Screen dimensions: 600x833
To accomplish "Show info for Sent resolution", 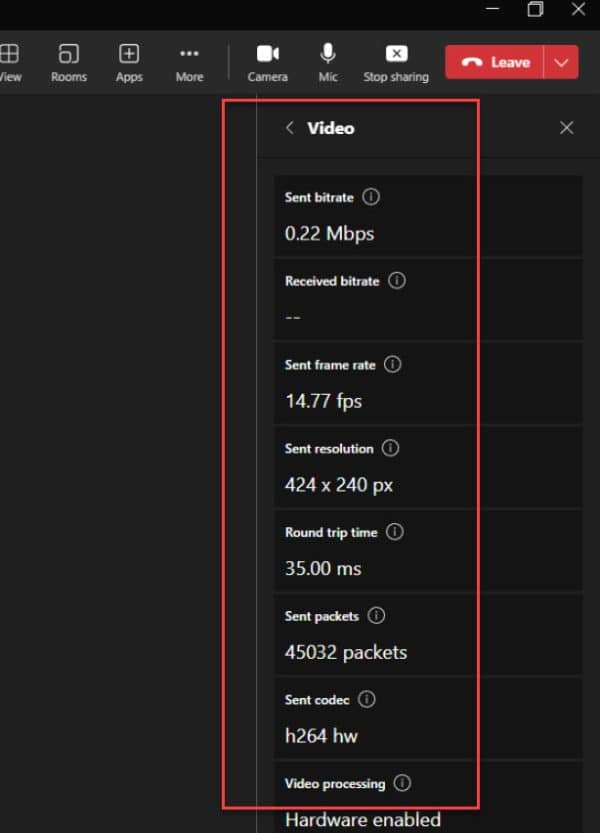I will (x=391, y=449).
